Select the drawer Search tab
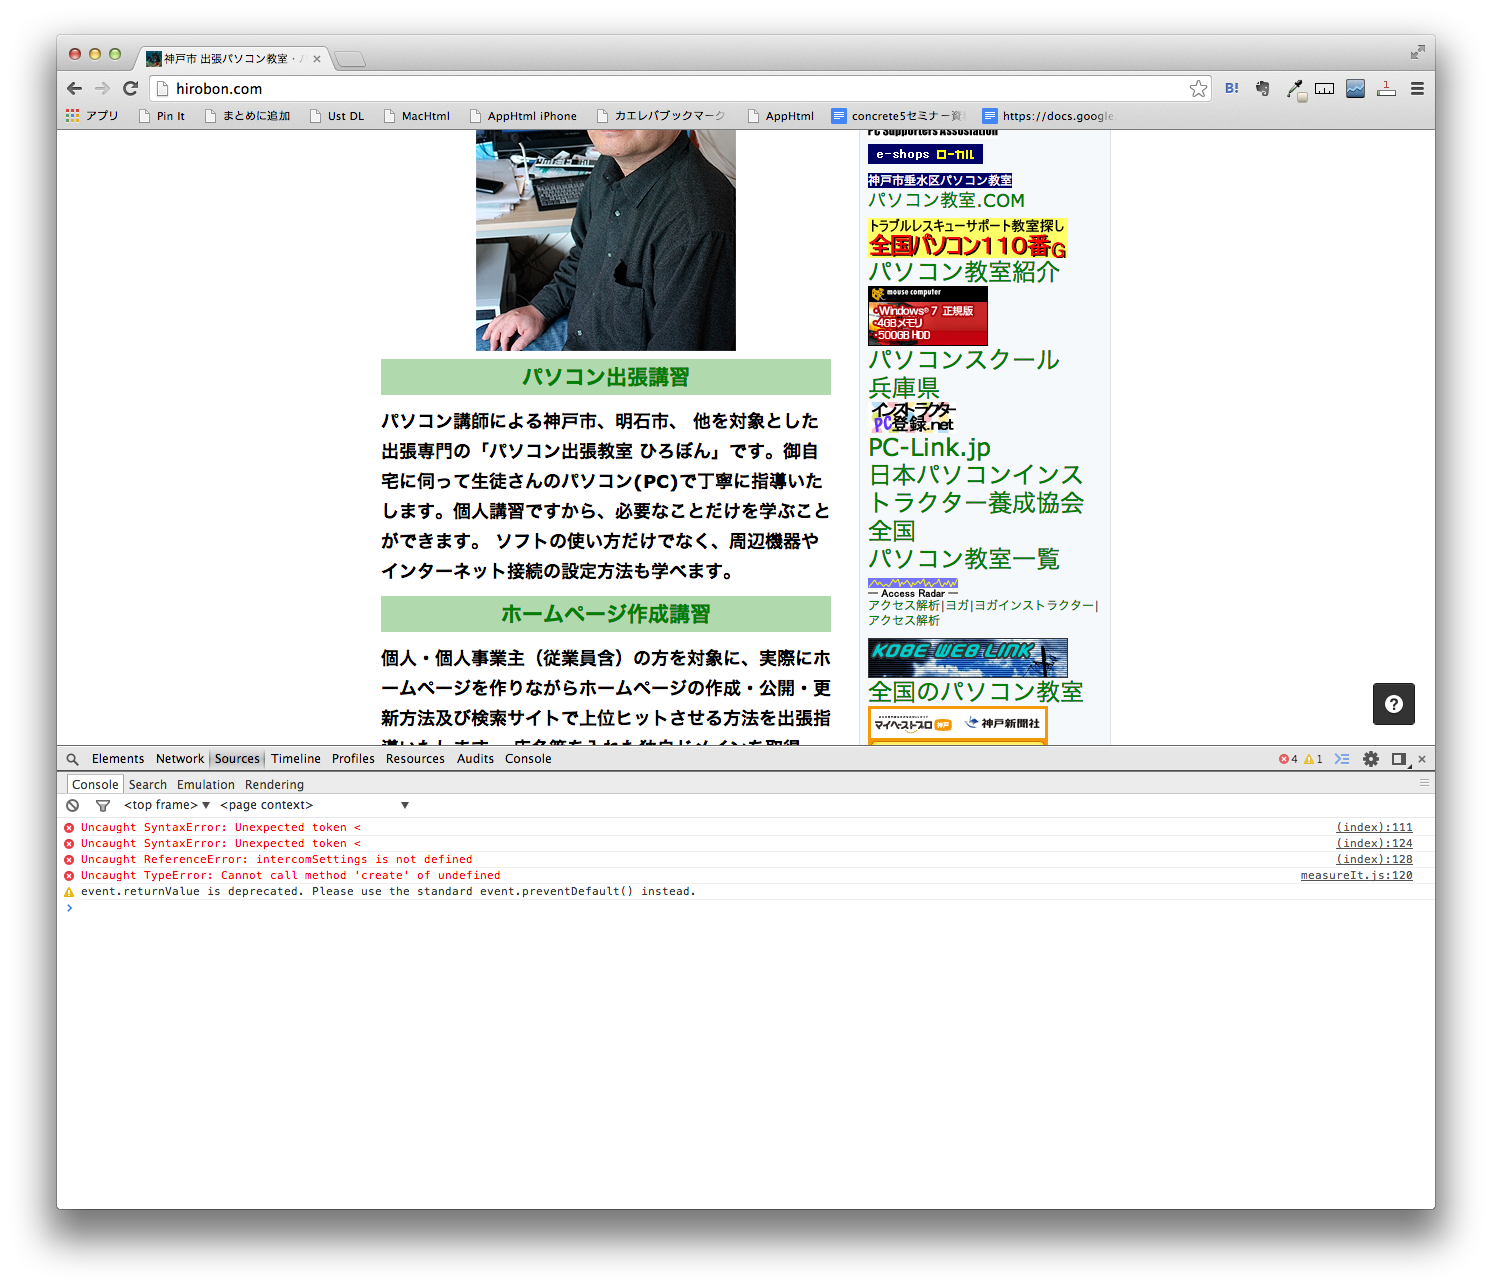The width and height of the screenshot is (1492, 1288). pos(148,785)
